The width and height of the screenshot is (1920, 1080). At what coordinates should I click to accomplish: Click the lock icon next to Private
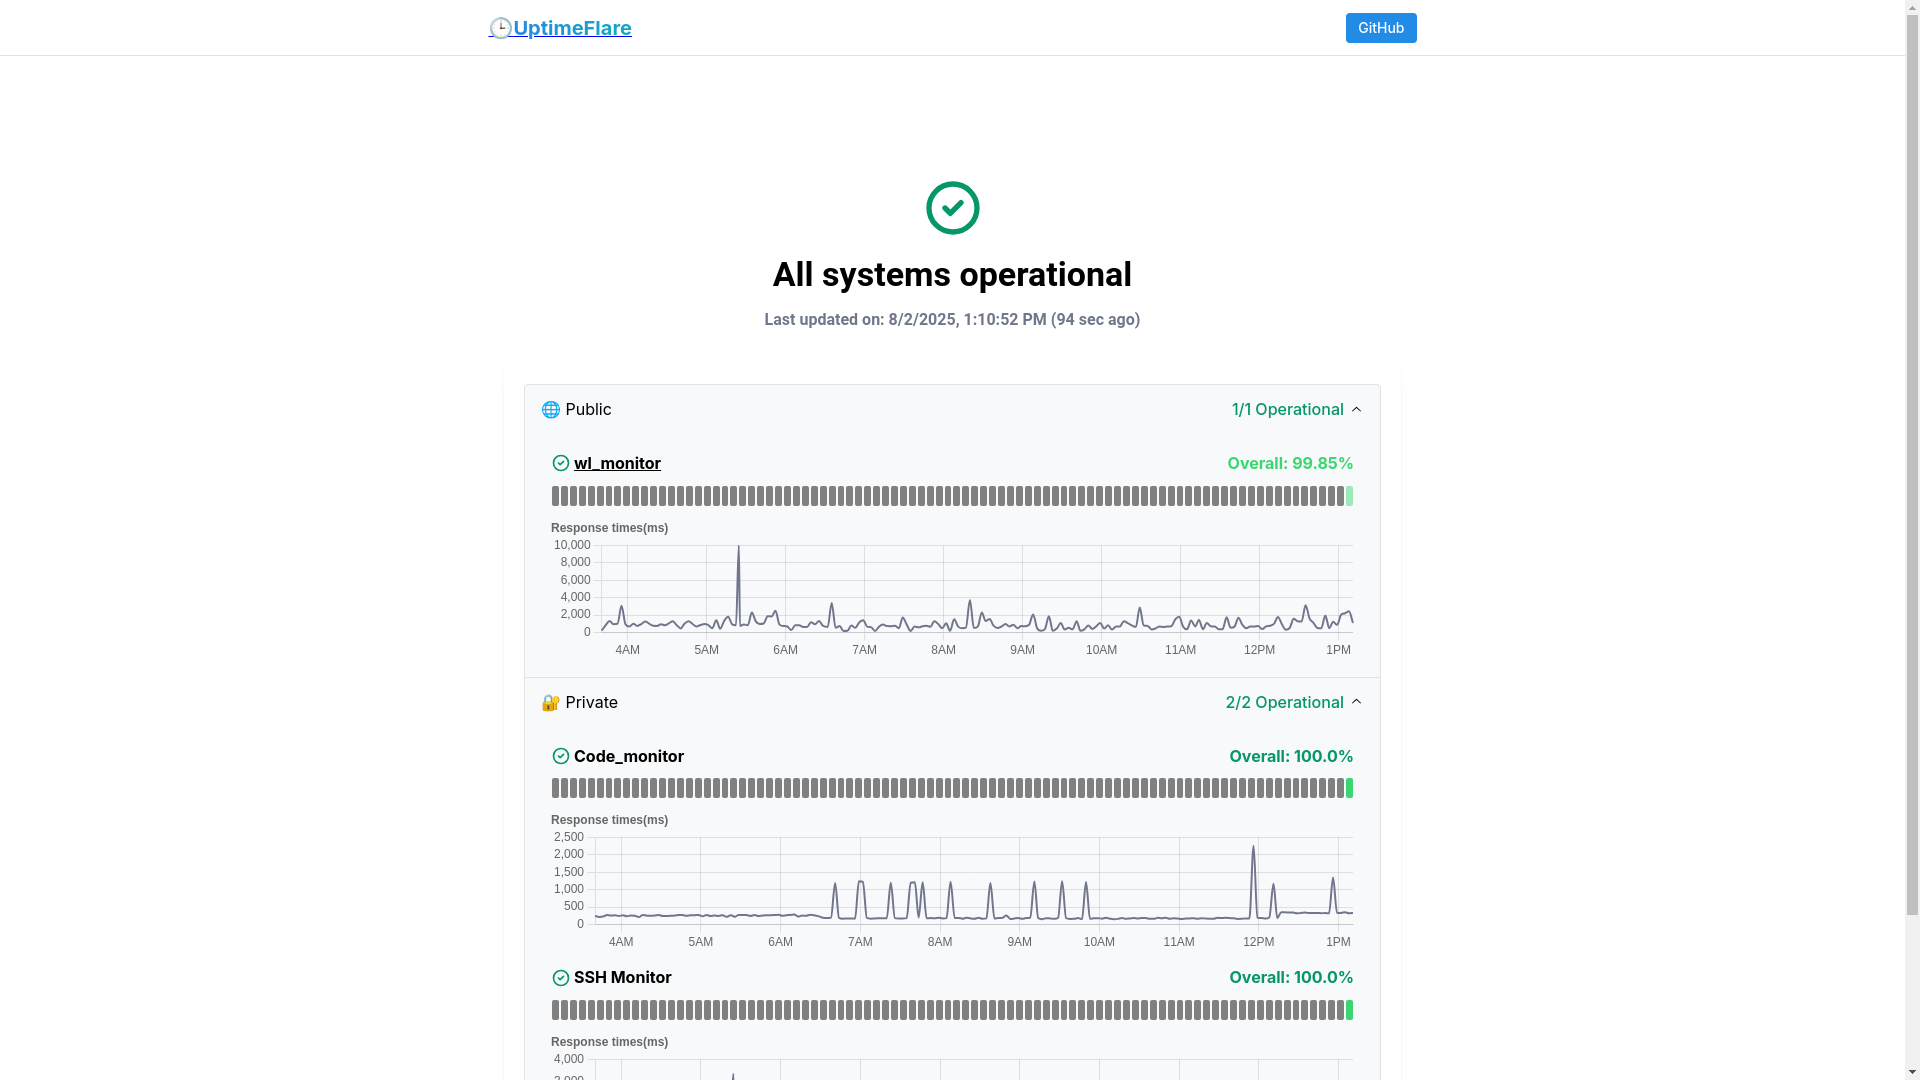[x=550, y=703]
